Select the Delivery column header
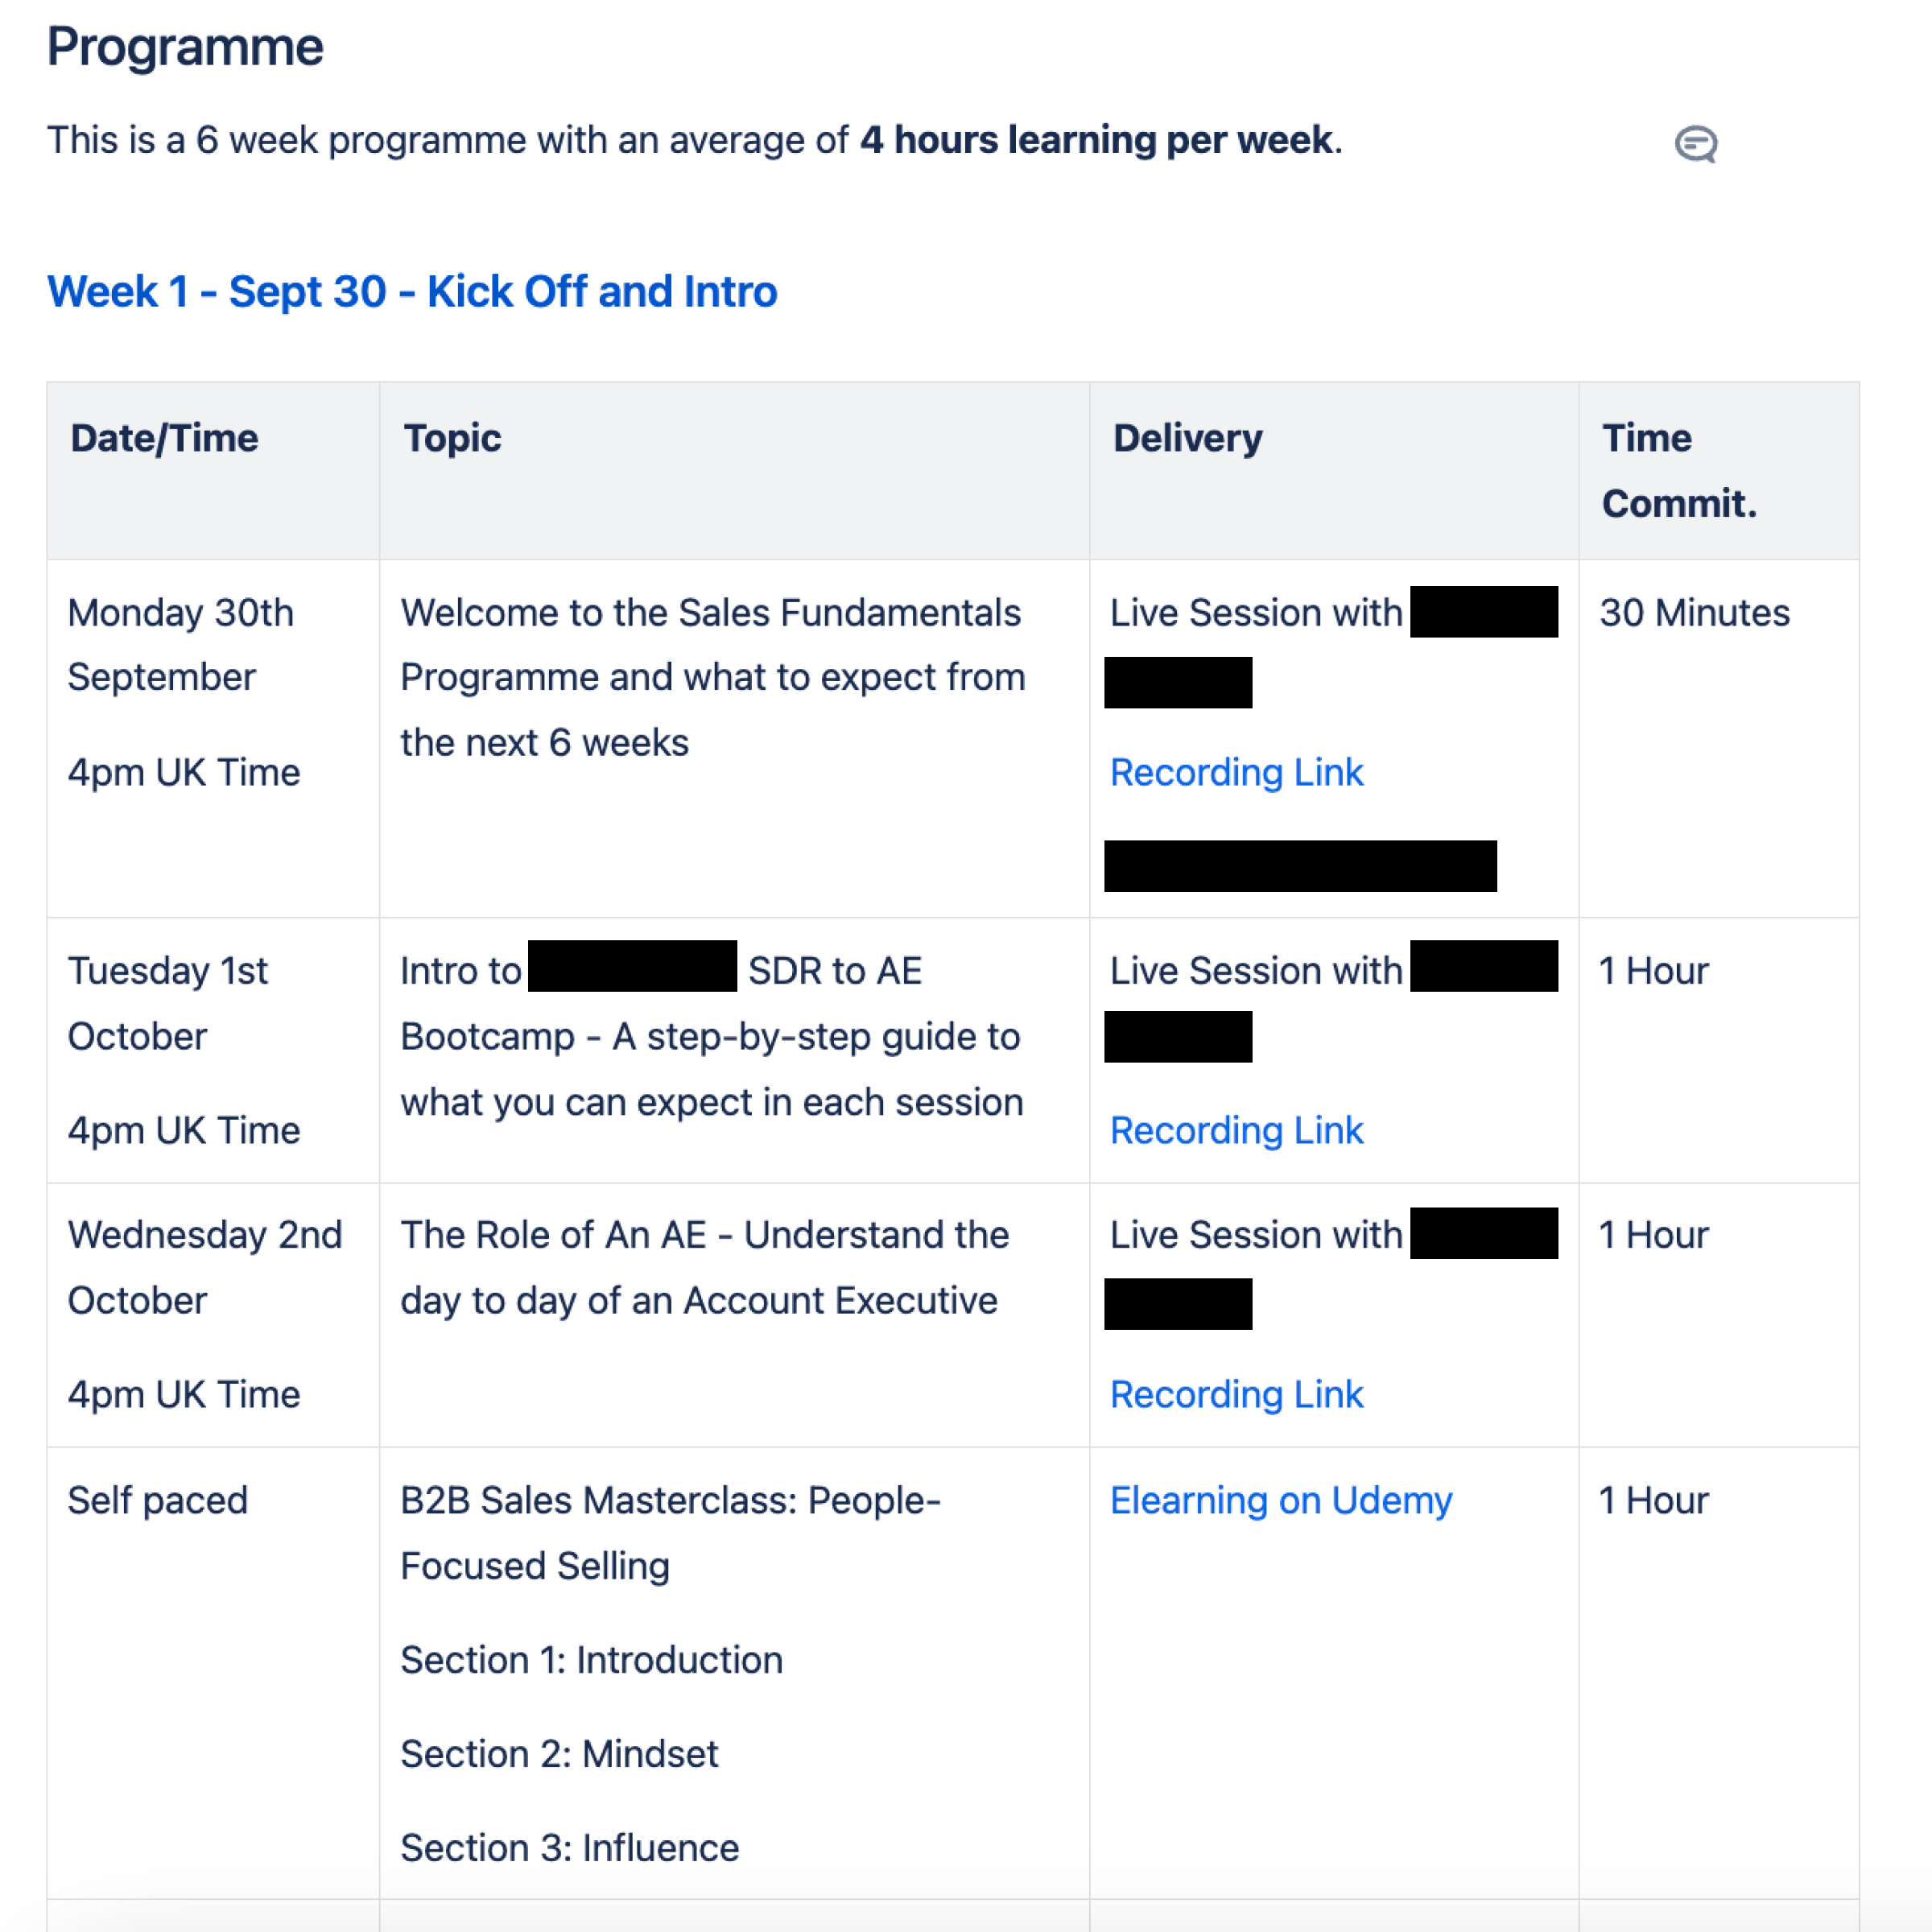The image size is (1932, 1932). click(x=1187, y=438)
